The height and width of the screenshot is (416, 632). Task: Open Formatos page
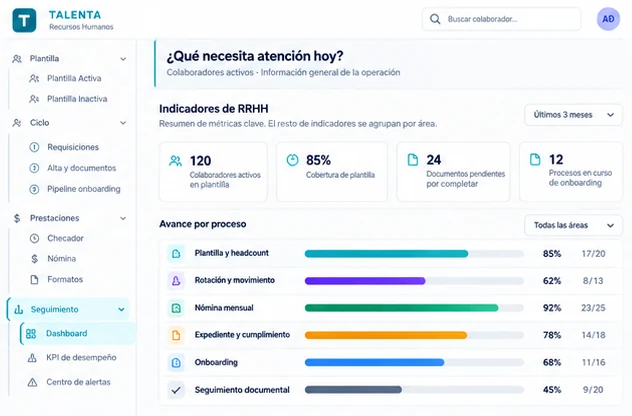65,279
